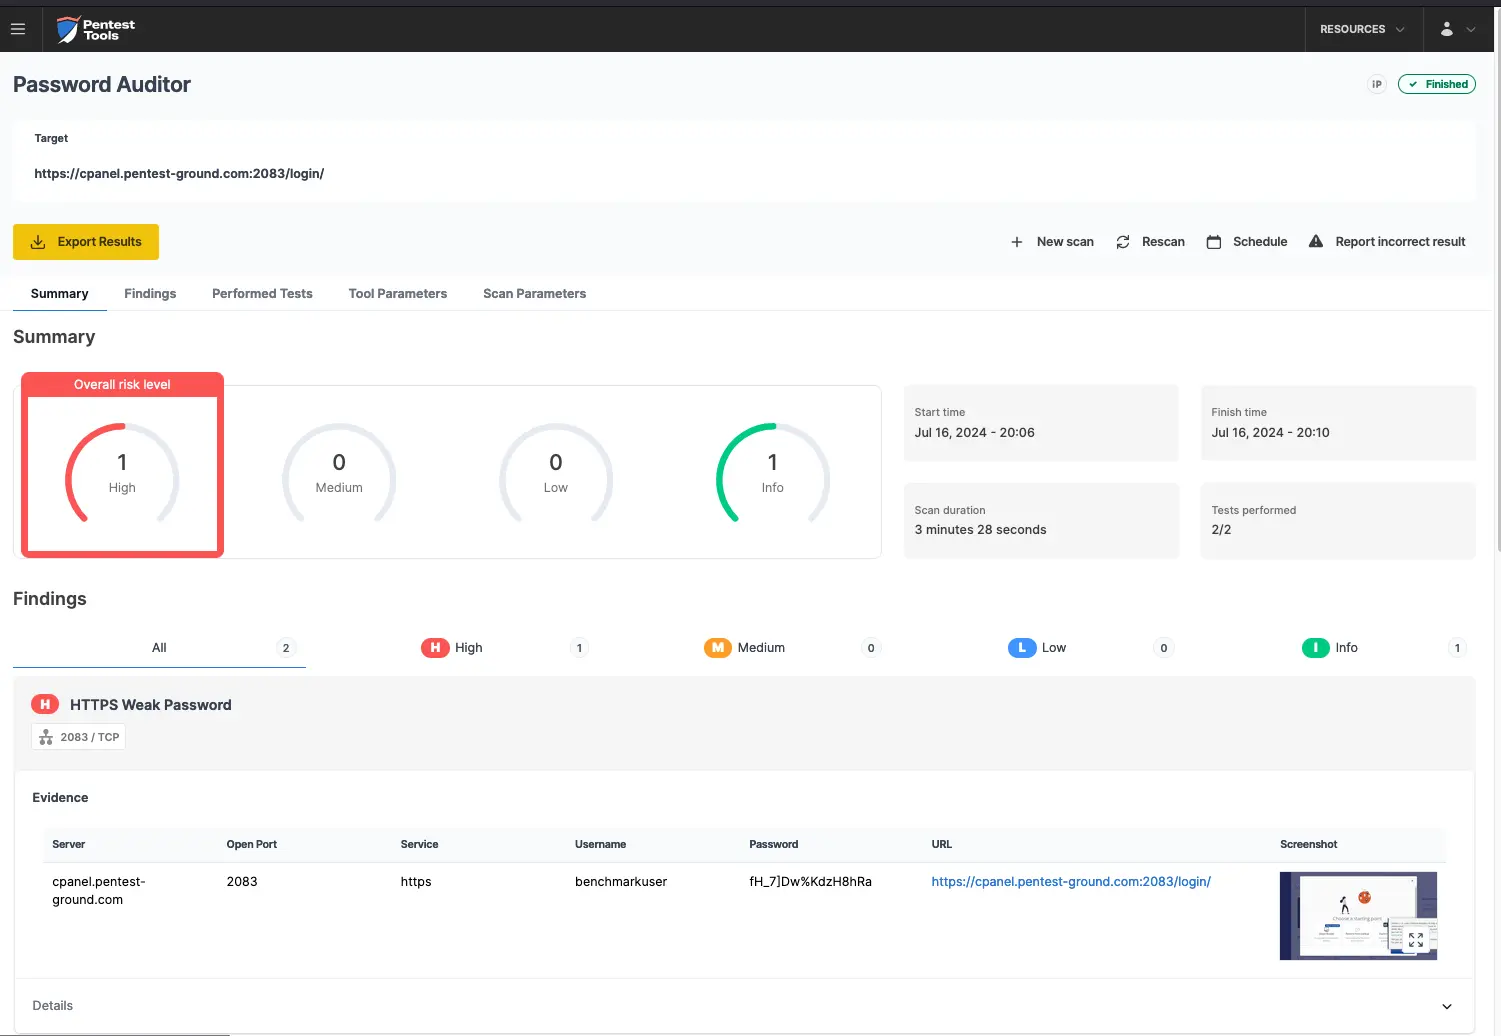The image size is (1501, 1036).
Task: Click the https service cell
Action: pyautogui.click(x=416, y=882)
